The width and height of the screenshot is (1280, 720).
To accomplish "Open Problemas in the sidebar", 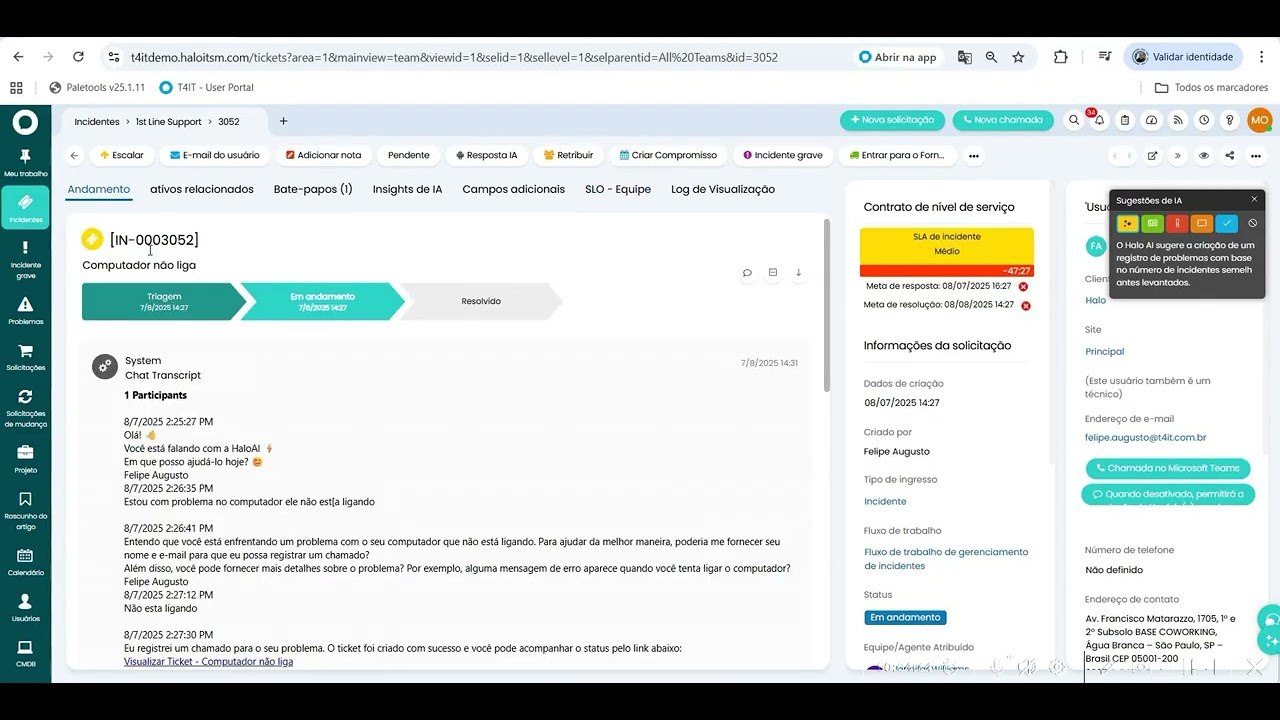I will (x=25, y=311).
